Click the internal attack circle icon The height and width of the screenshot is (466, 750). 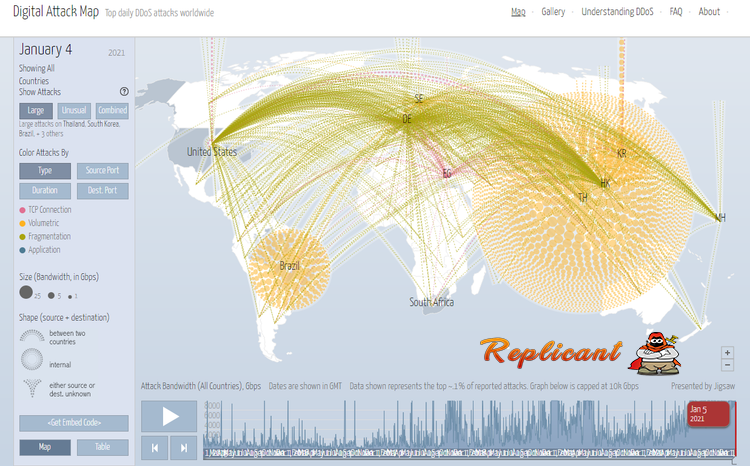pos(32,359)
